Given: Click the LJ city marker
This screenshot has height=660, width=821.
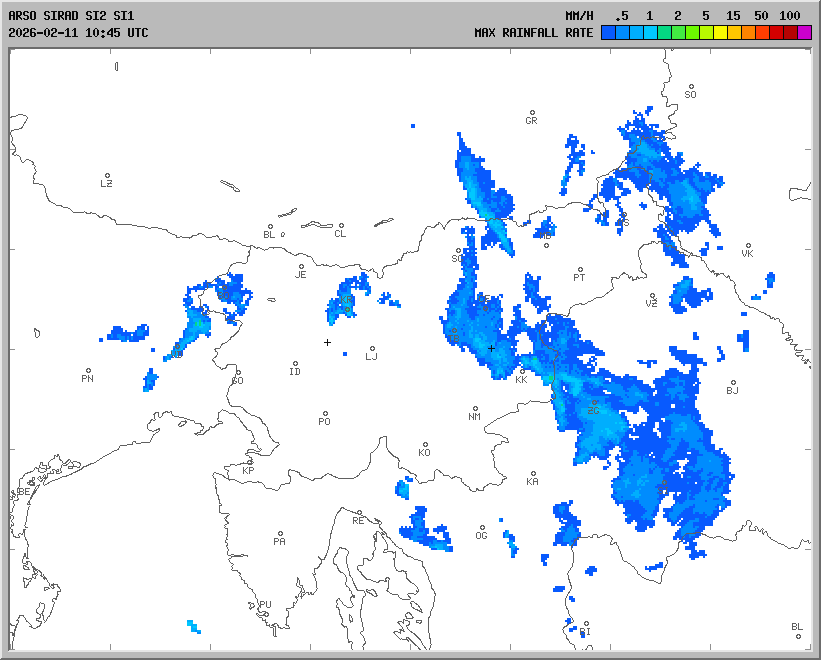Looking at the screenshot, I should 372,349.
